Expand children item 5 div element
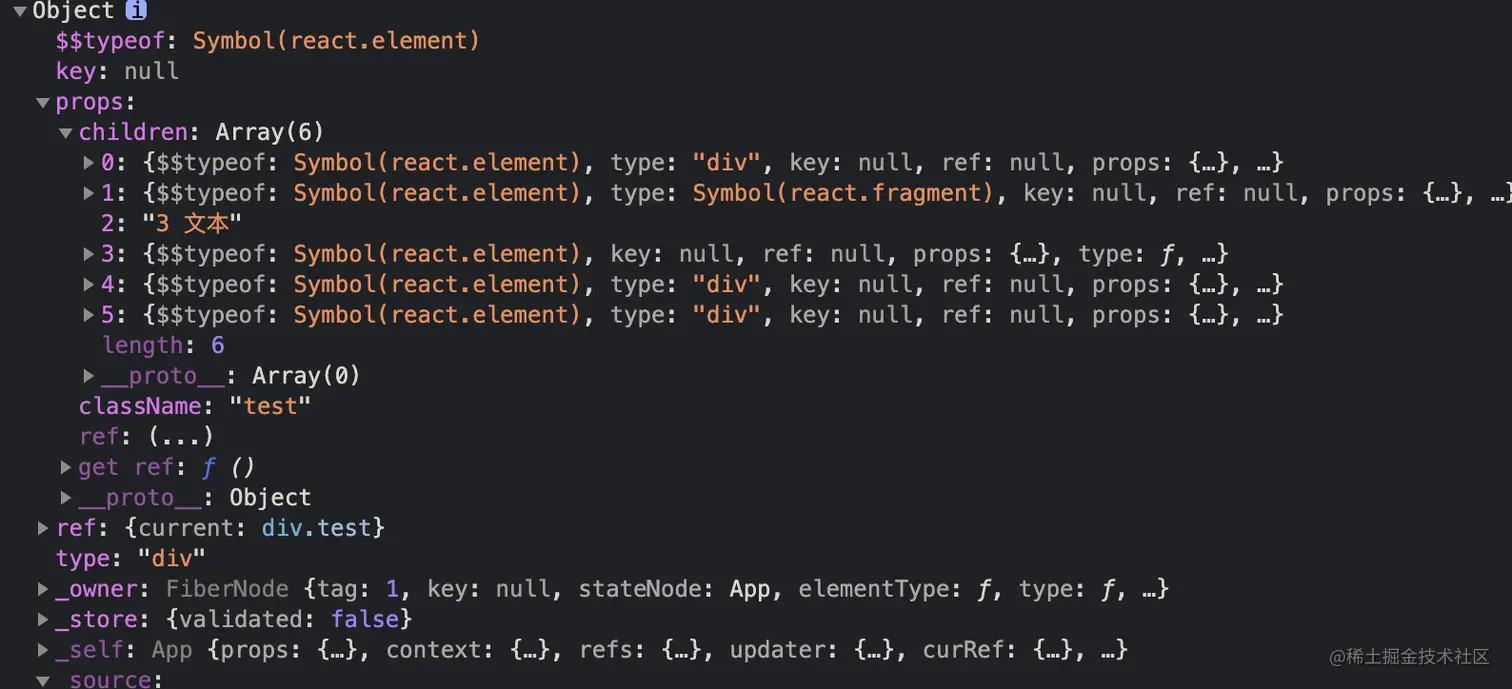Viewport: 1512px width, 689px height. click(89, 315)
